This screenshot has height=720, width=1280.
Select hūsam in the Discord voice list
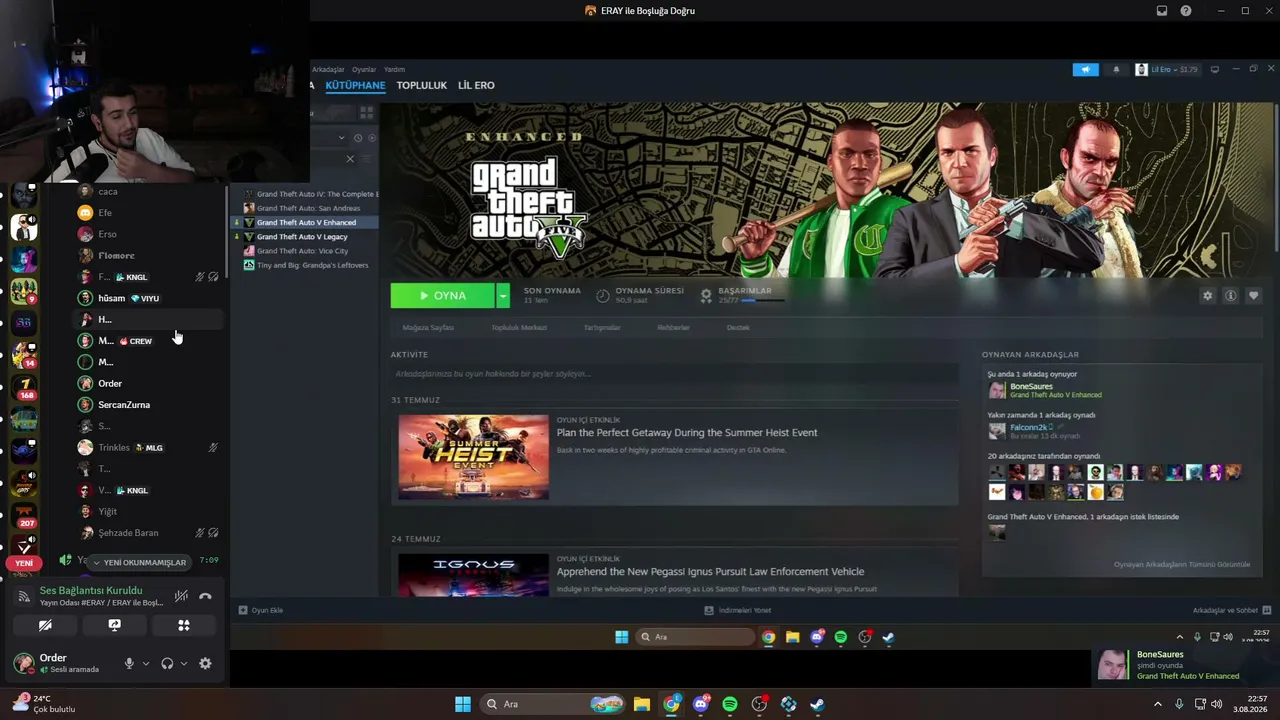tap(111, 298)
